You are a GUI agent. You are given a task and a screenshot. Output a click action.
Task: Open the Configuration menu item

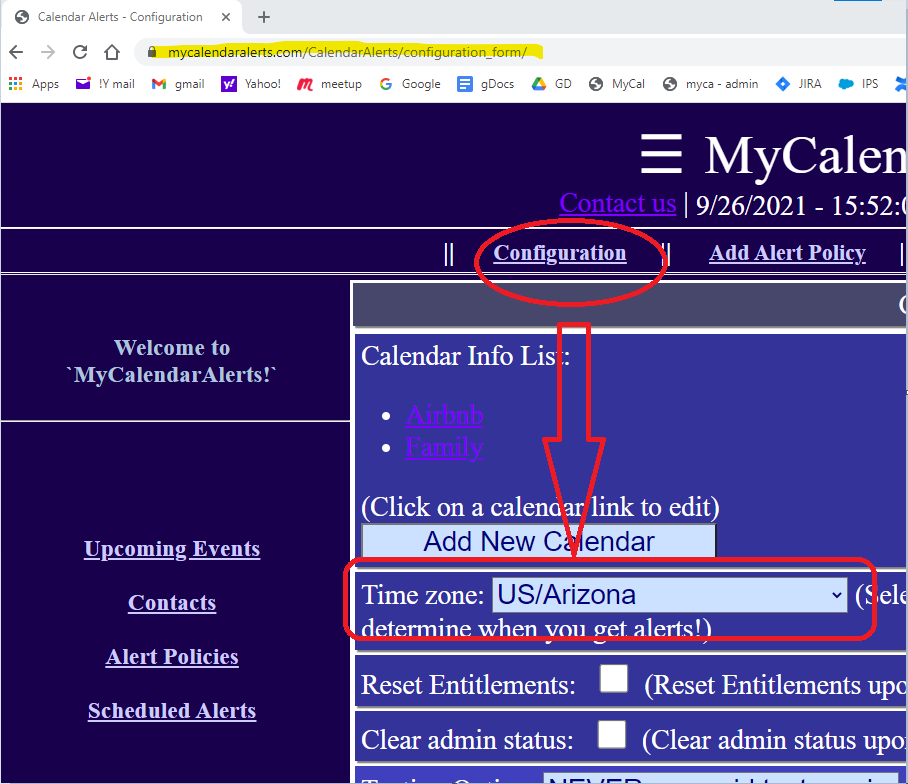click(x=560, y=253)
